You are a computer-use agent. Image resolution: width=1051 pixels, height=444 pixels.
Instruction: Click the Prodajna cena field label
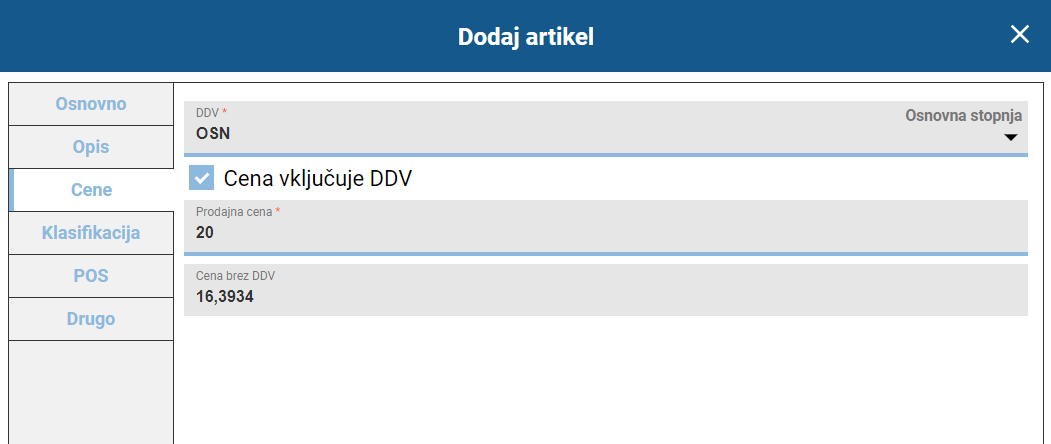pyautogui.click(x=234, y=212)
